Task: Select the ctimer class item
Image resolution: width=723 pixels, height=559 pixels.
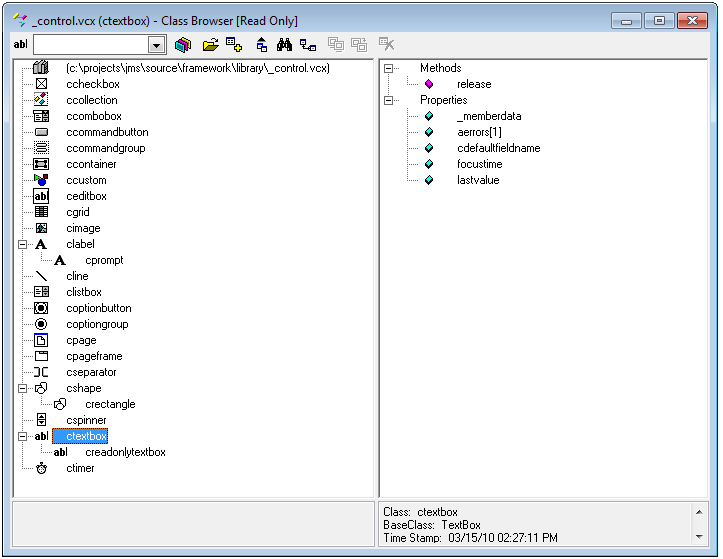Action: tap(80, 468)
